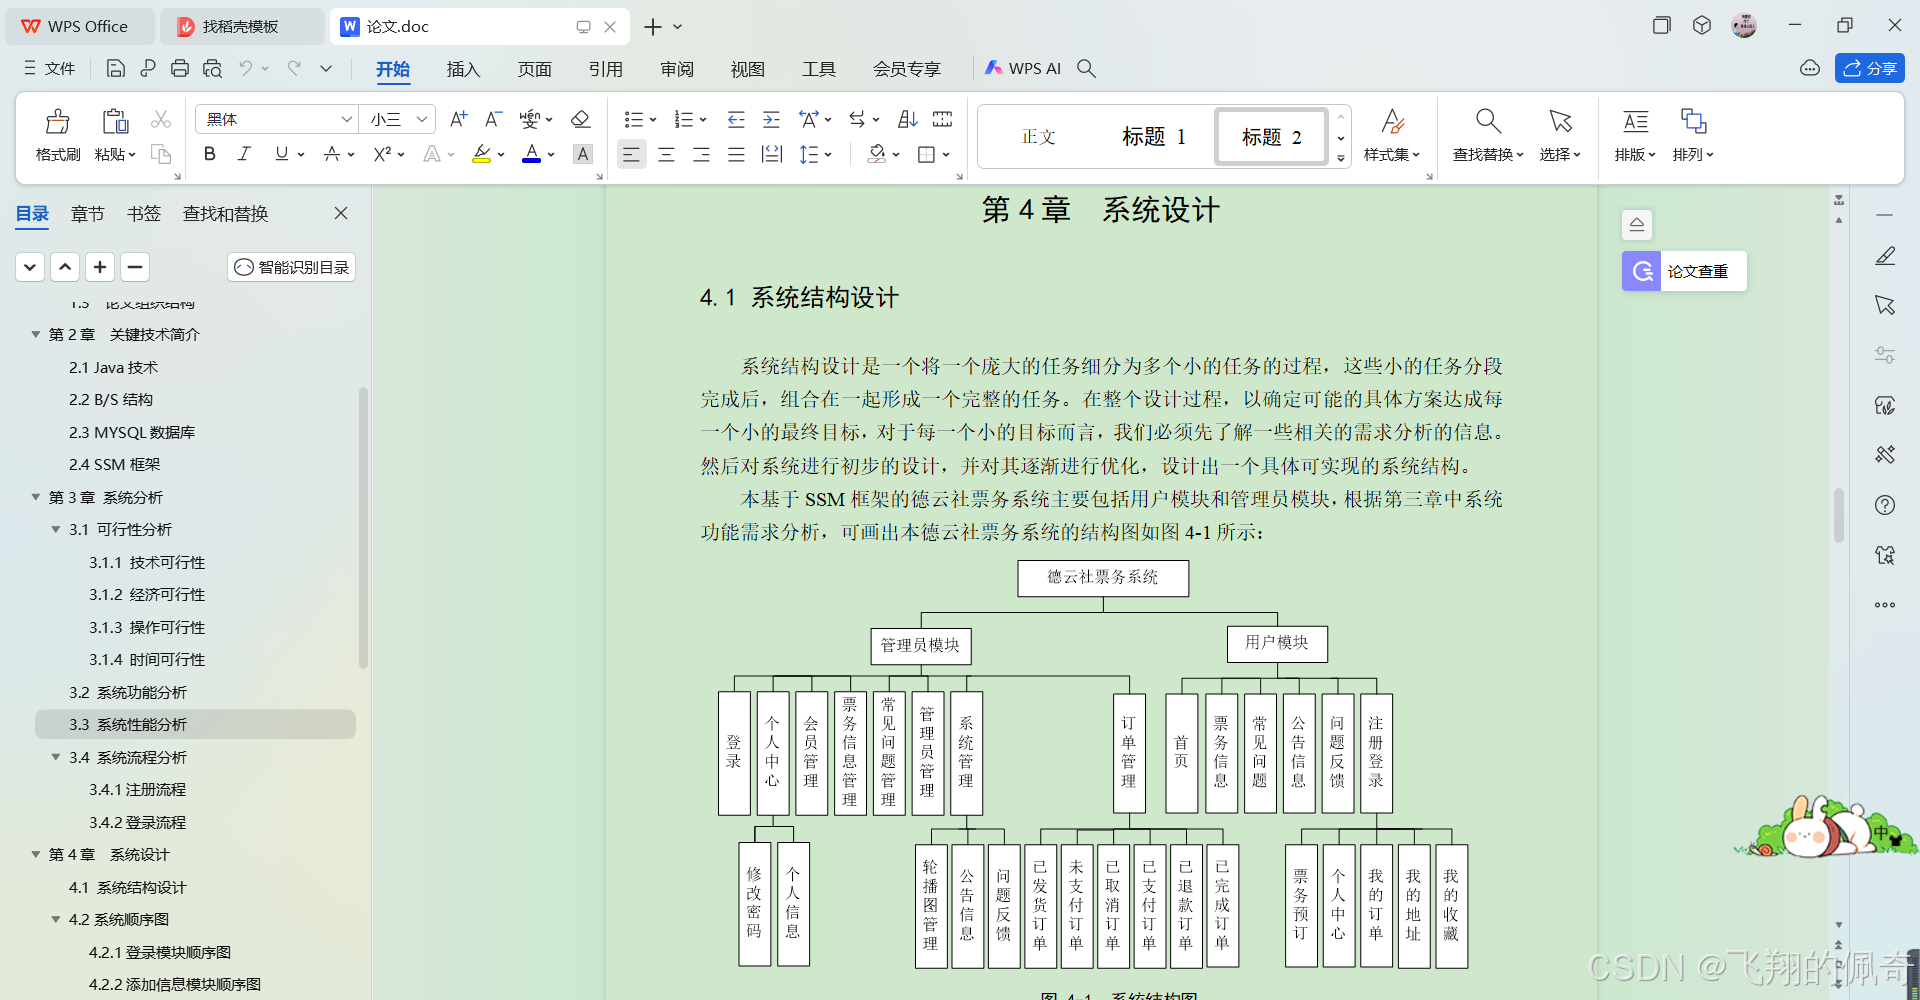Click the Undo arrow icon
1920x1000 pixels.
pyautogui.click(x=245, y=68)
